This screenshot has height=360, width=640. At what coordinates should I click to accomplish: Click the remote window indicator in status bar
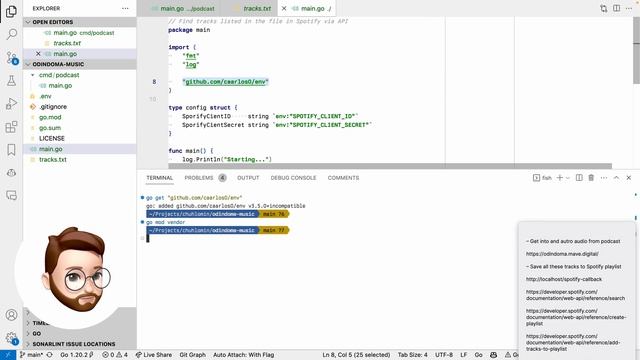point(8,355)
